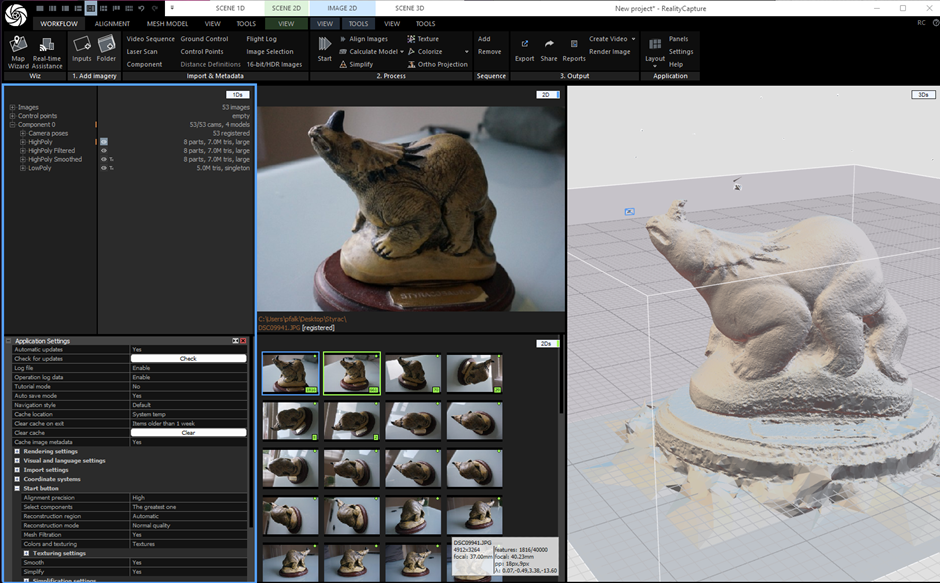Open the Calculate Model dropdown
This screenshot has height=583, width=940.
point(403,52)
